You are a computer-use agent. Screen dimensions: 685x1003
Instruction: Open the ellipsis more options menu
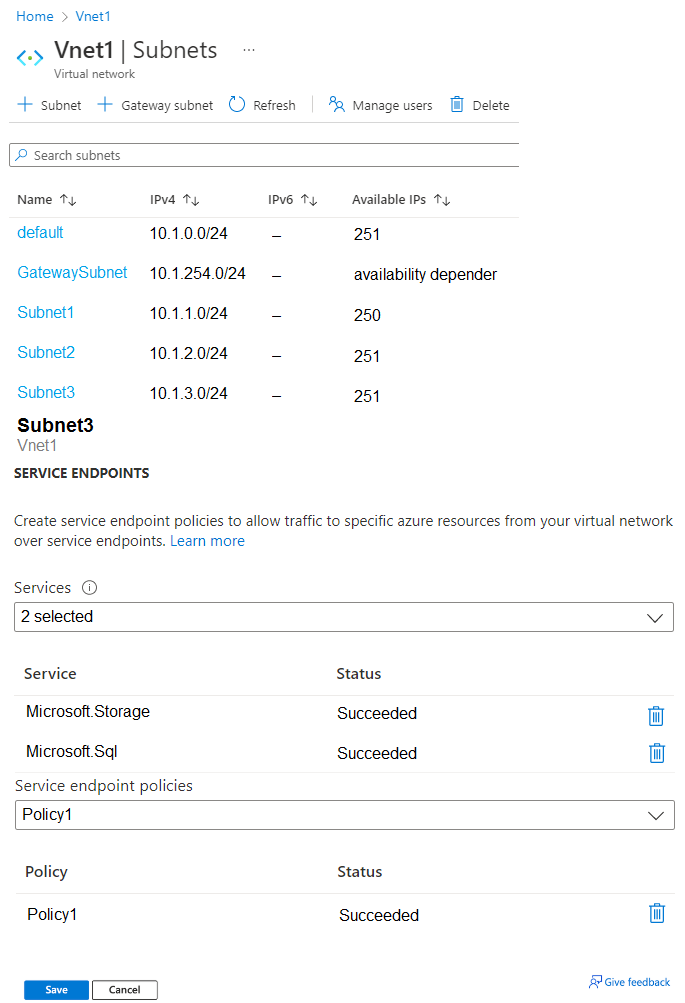pos(249,50)
